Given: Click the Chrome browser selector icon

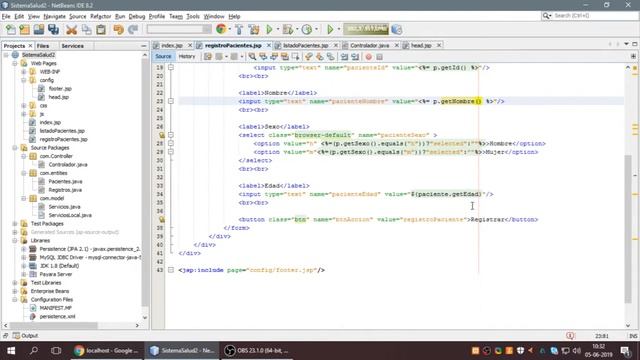Looking at the screenshot, I should coord(221,29).
